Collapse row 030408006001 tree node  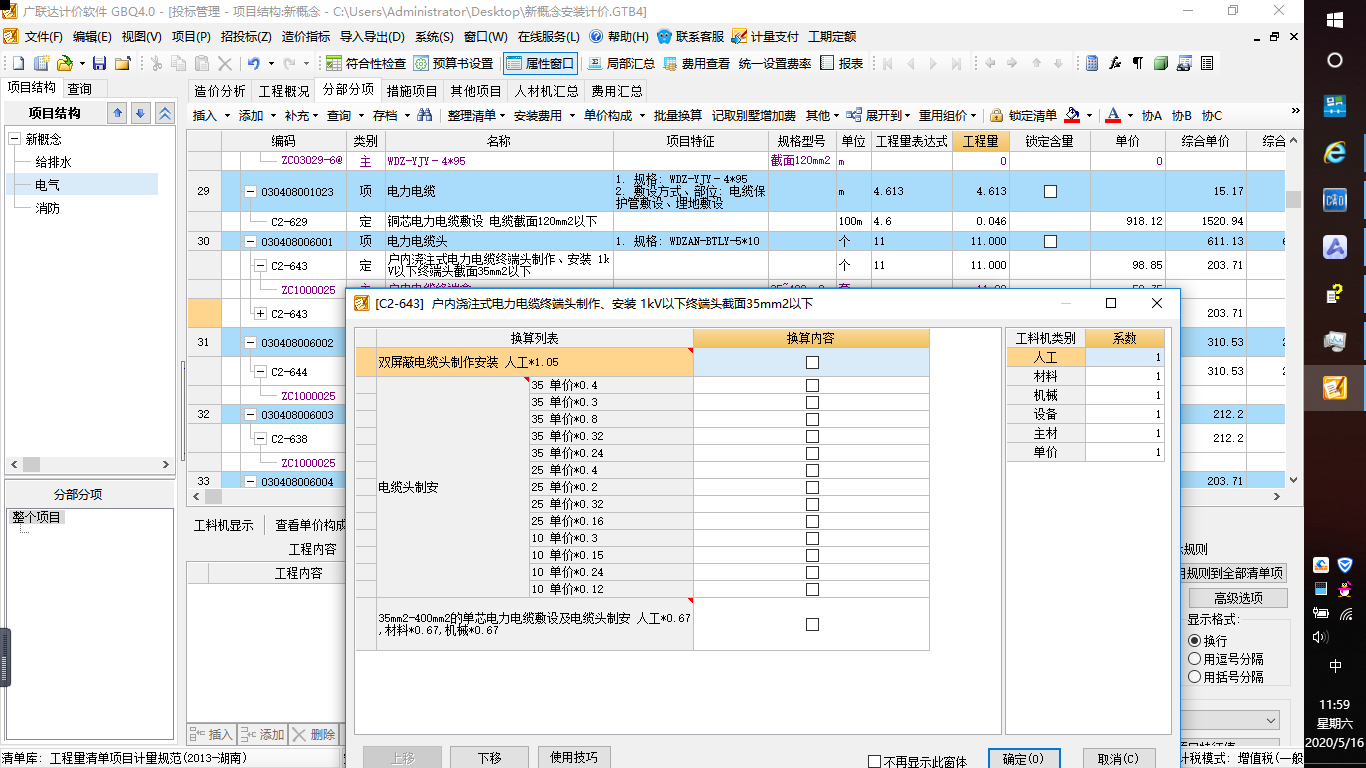click(250, 242)
